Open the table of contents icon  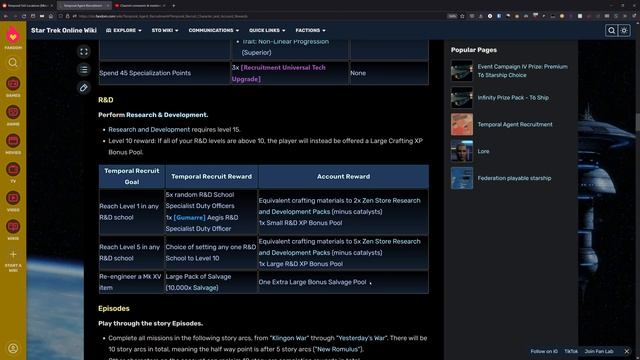(84, 70)
